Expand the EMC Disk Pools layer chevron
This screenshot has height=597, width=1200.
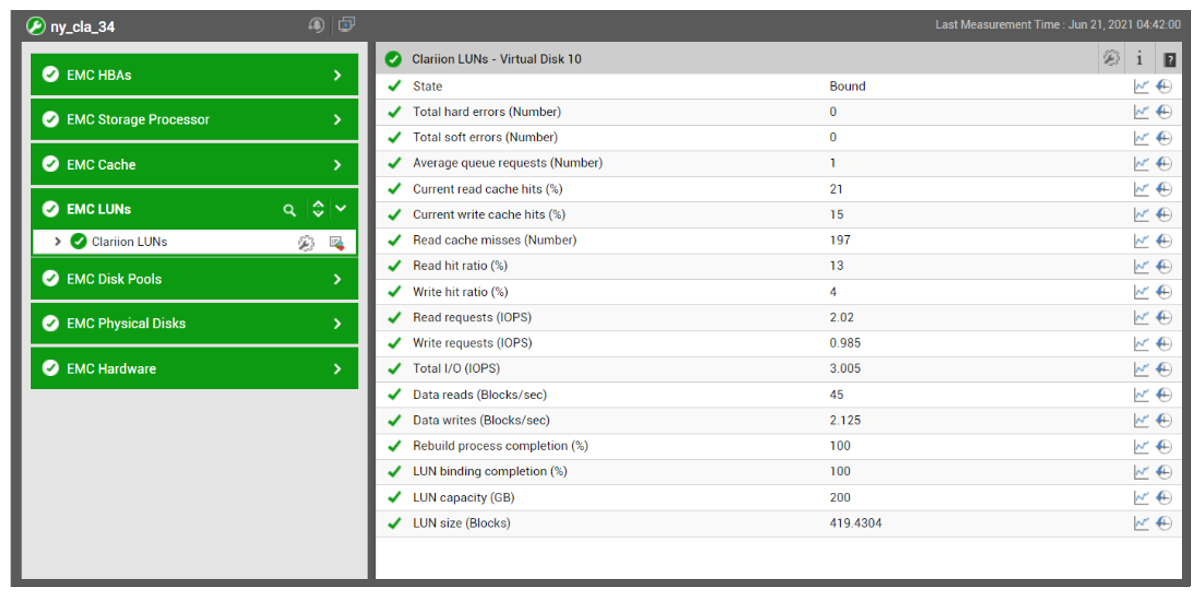338,279
